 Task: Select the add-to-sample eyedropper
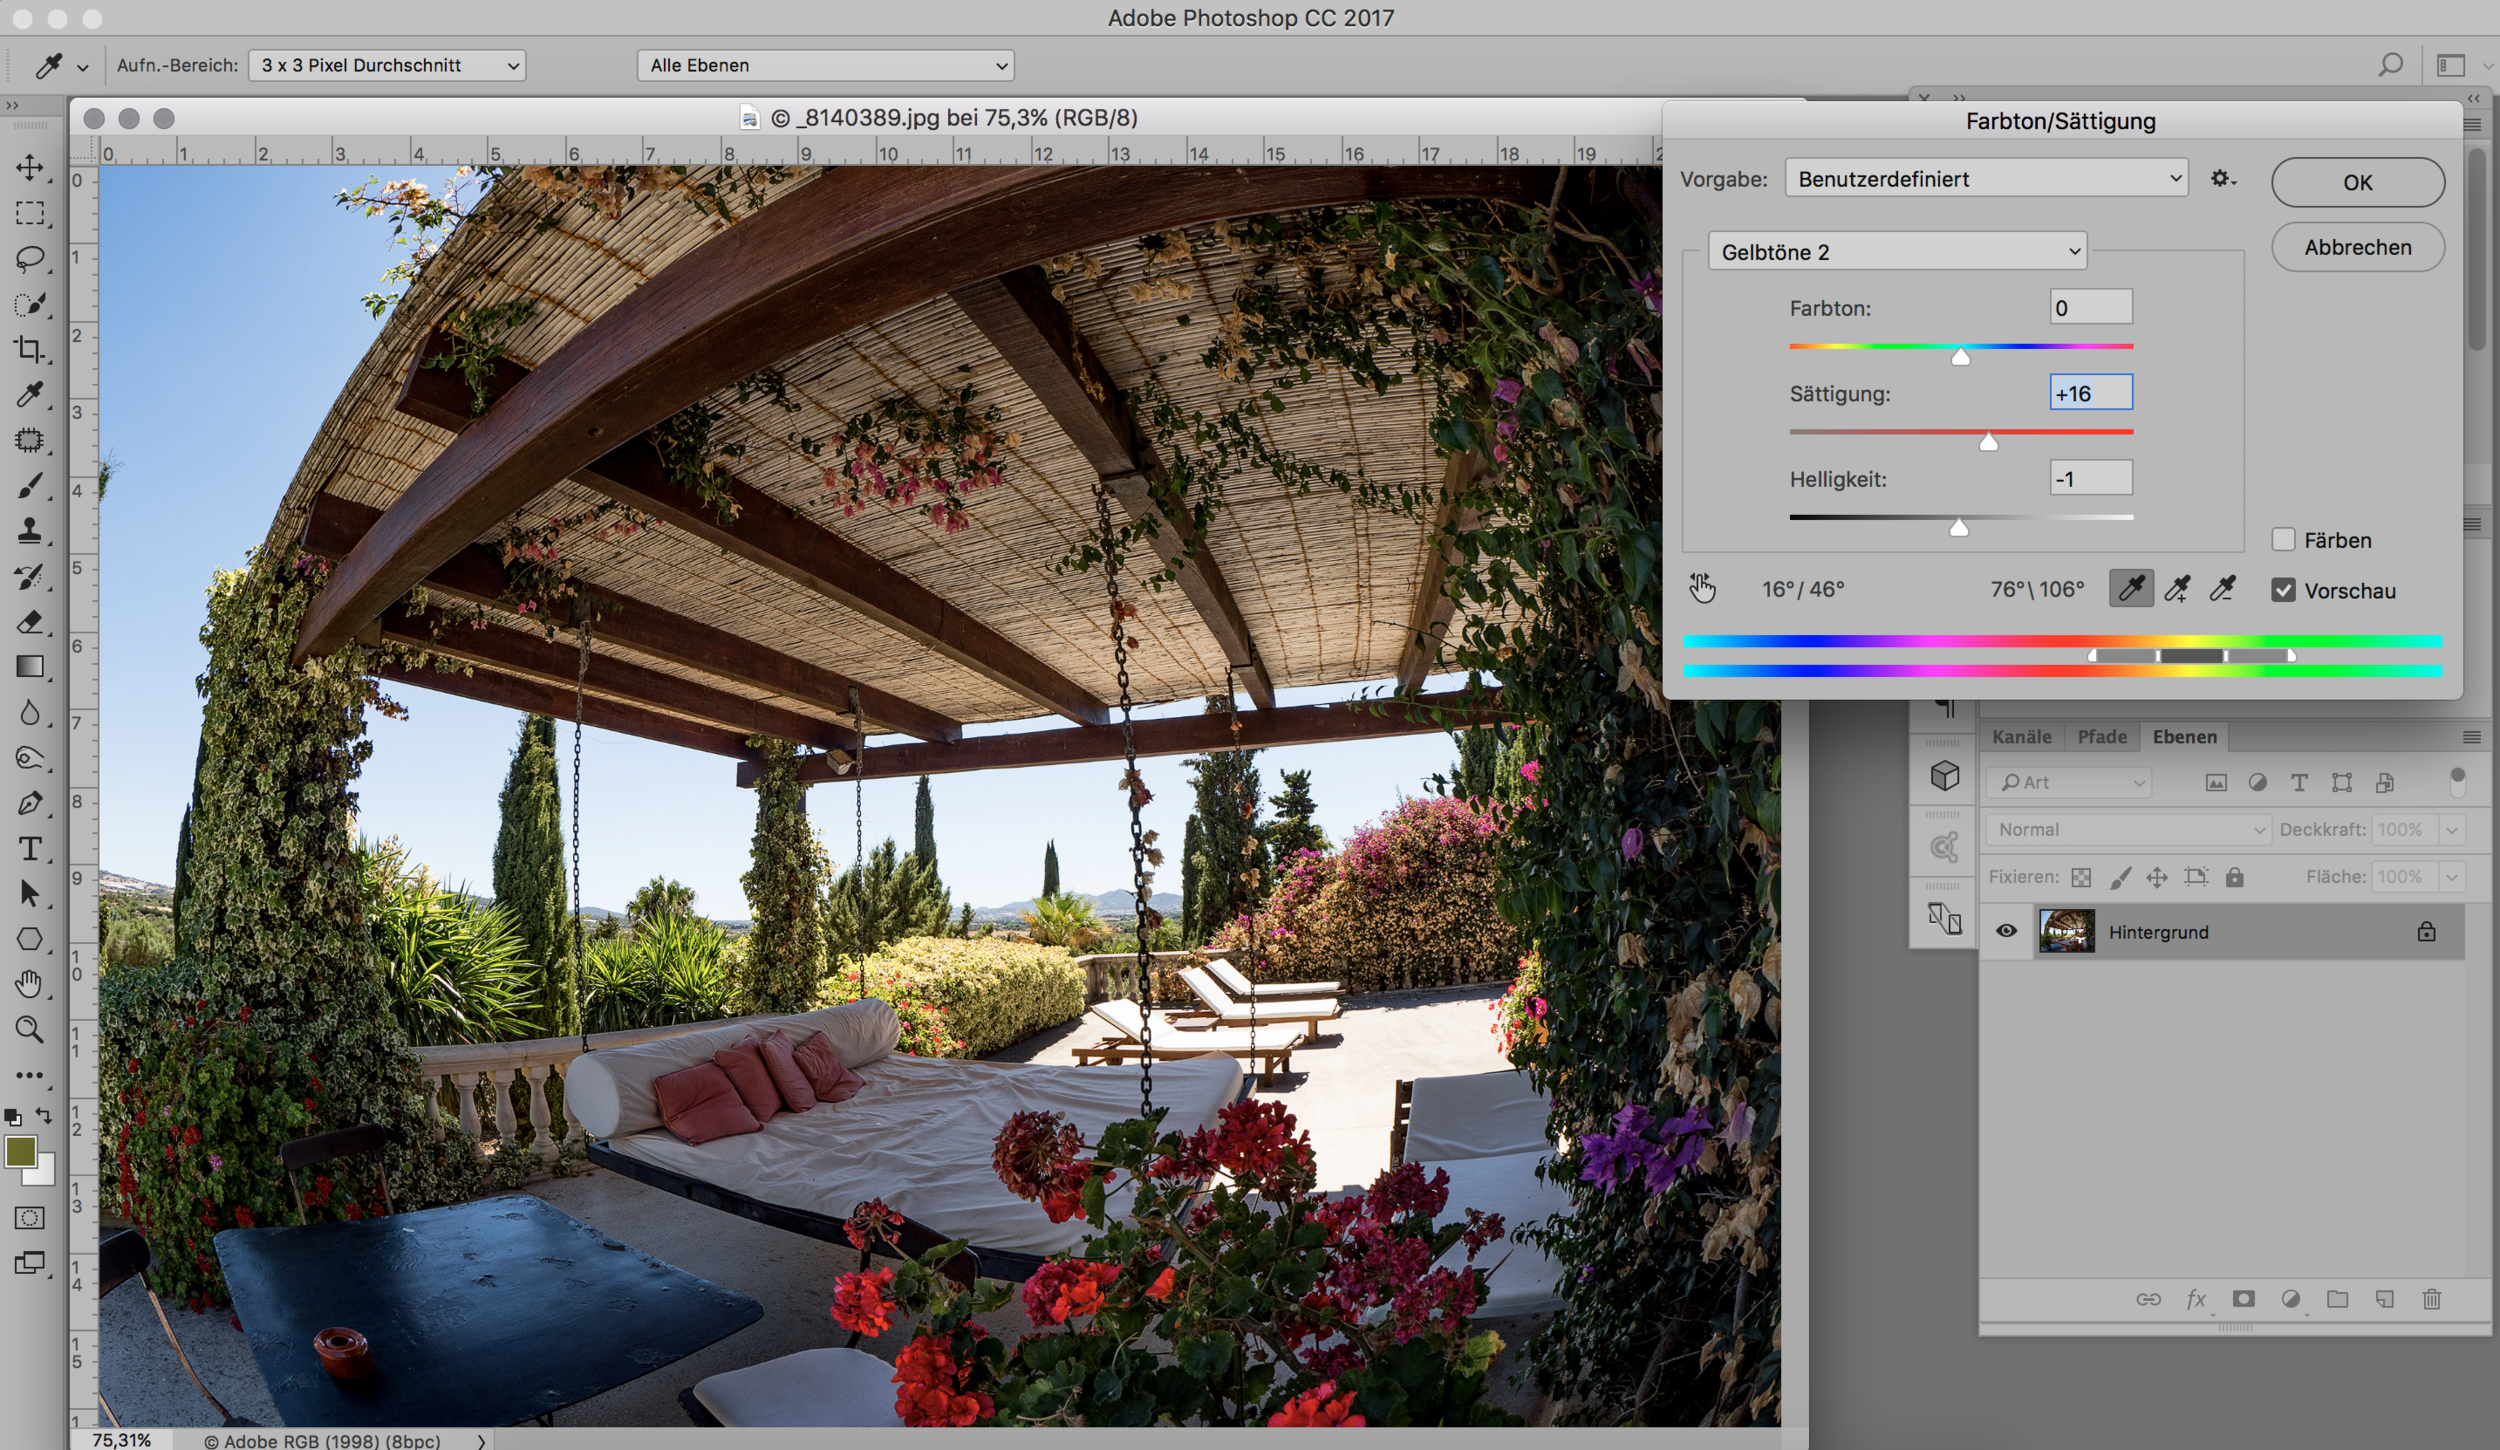pyautogui.click(x=2177, y=589)
